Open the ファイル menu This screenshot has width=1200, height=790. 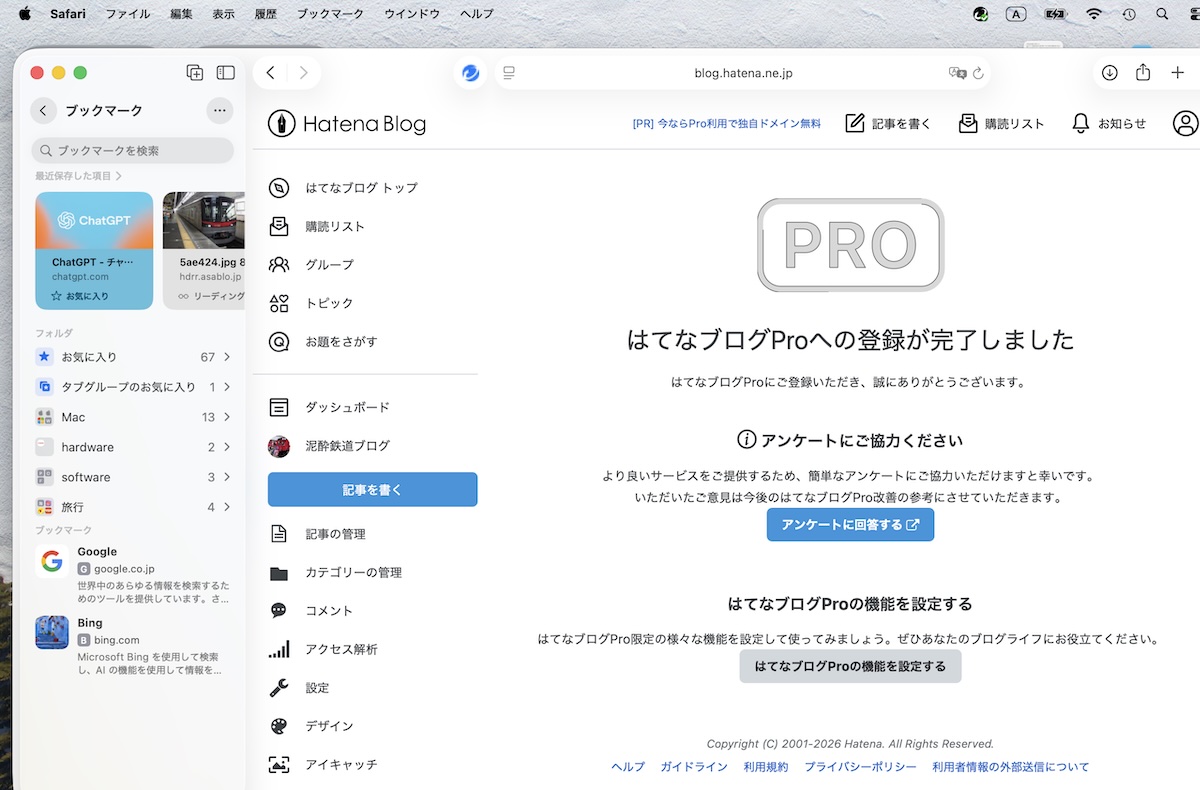[x=128, y=14]
